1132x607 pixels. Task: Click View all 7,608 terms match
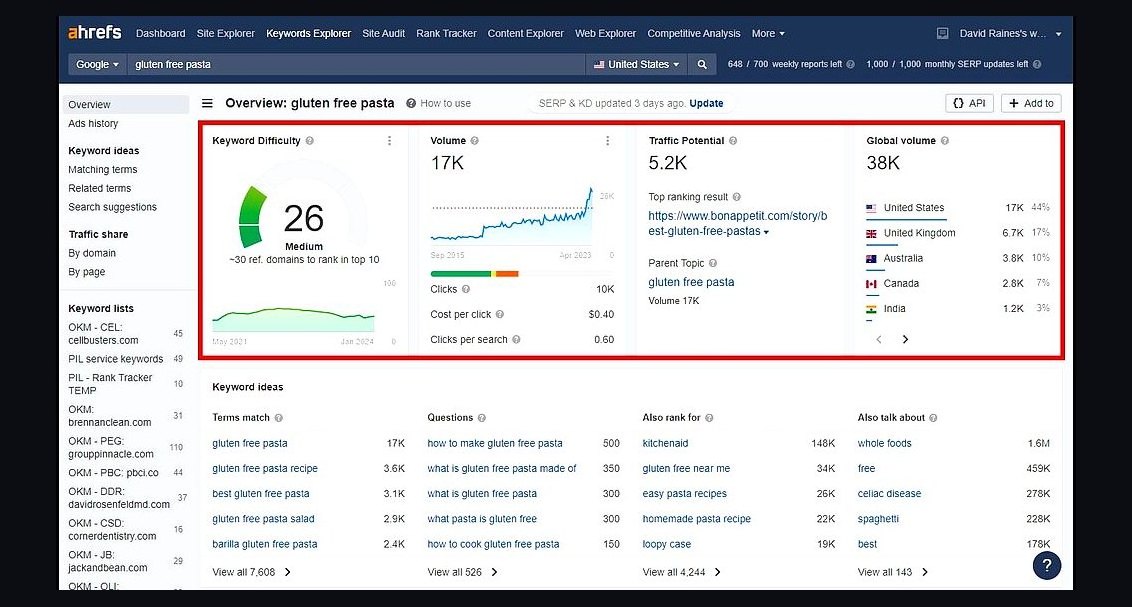pos(251,572)
